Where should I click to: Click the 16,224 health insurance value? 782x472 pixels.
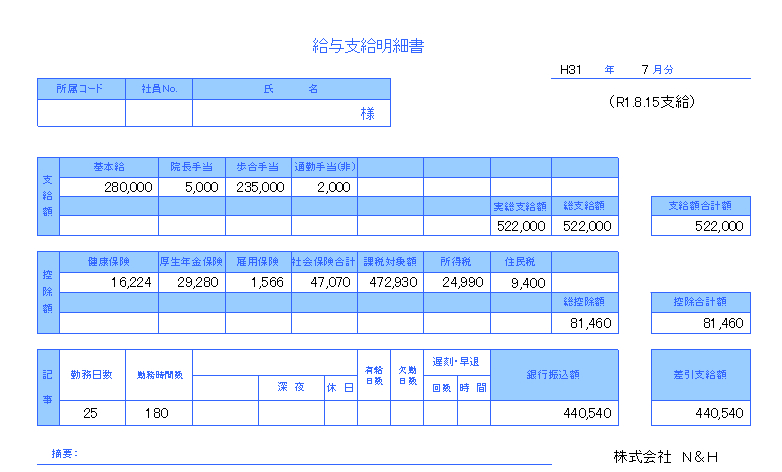[131, 282]
